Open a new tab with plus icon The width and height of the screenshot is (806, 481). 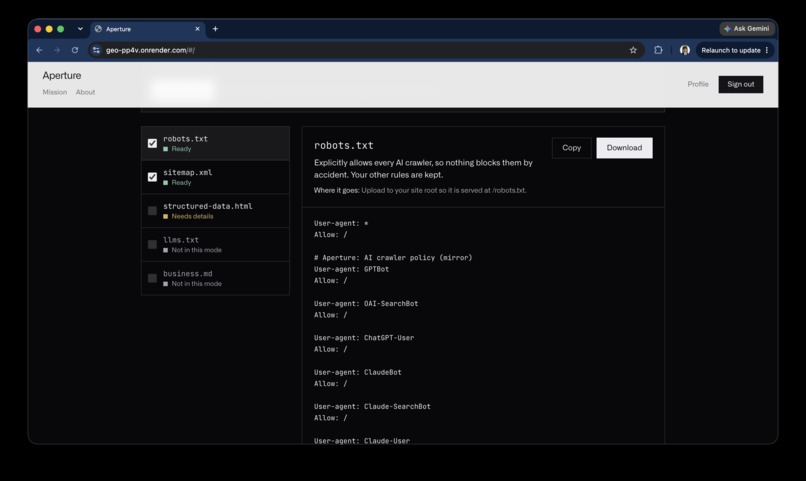point(215,29)
